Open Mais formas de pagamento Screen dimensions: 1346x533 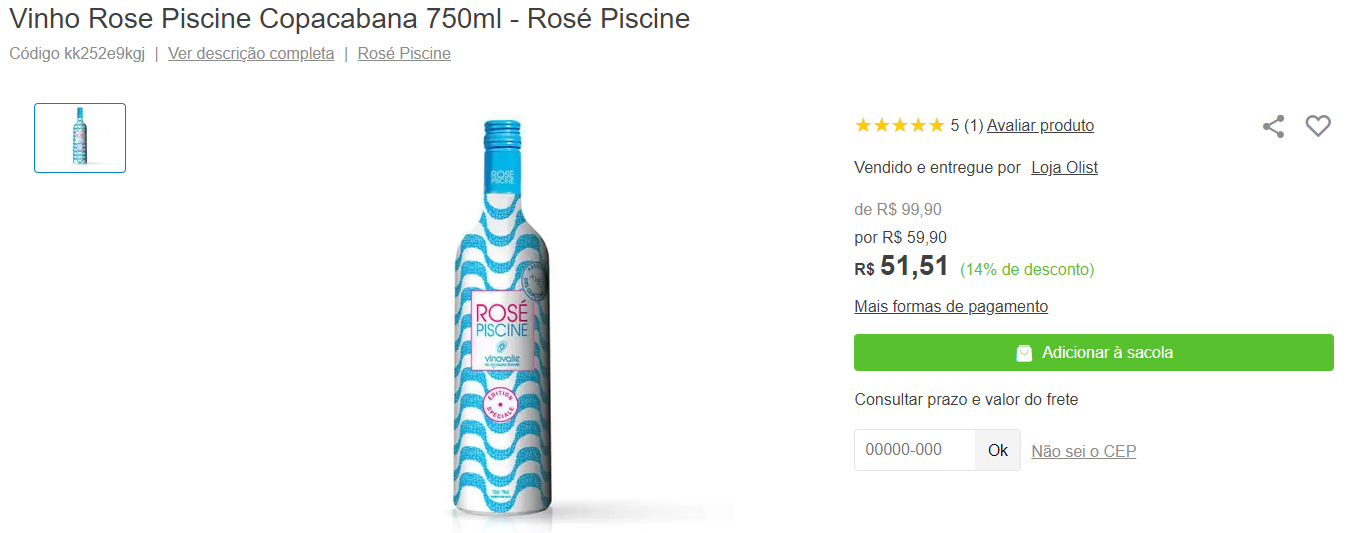(x=951, y=307)
